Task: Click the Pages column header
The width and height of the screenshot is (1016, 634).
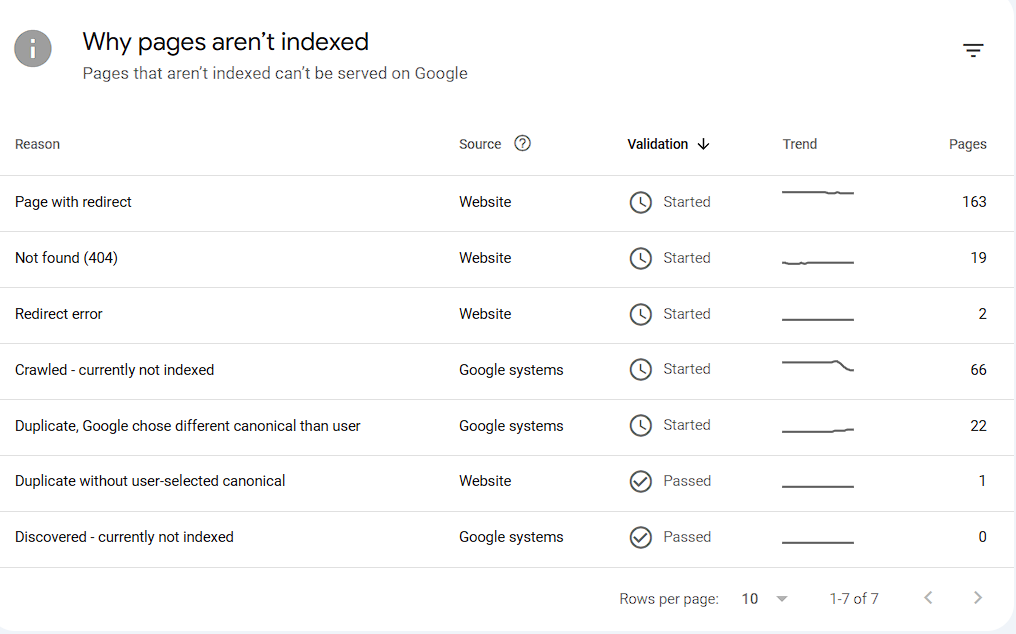Action: (x=967, y=144)
